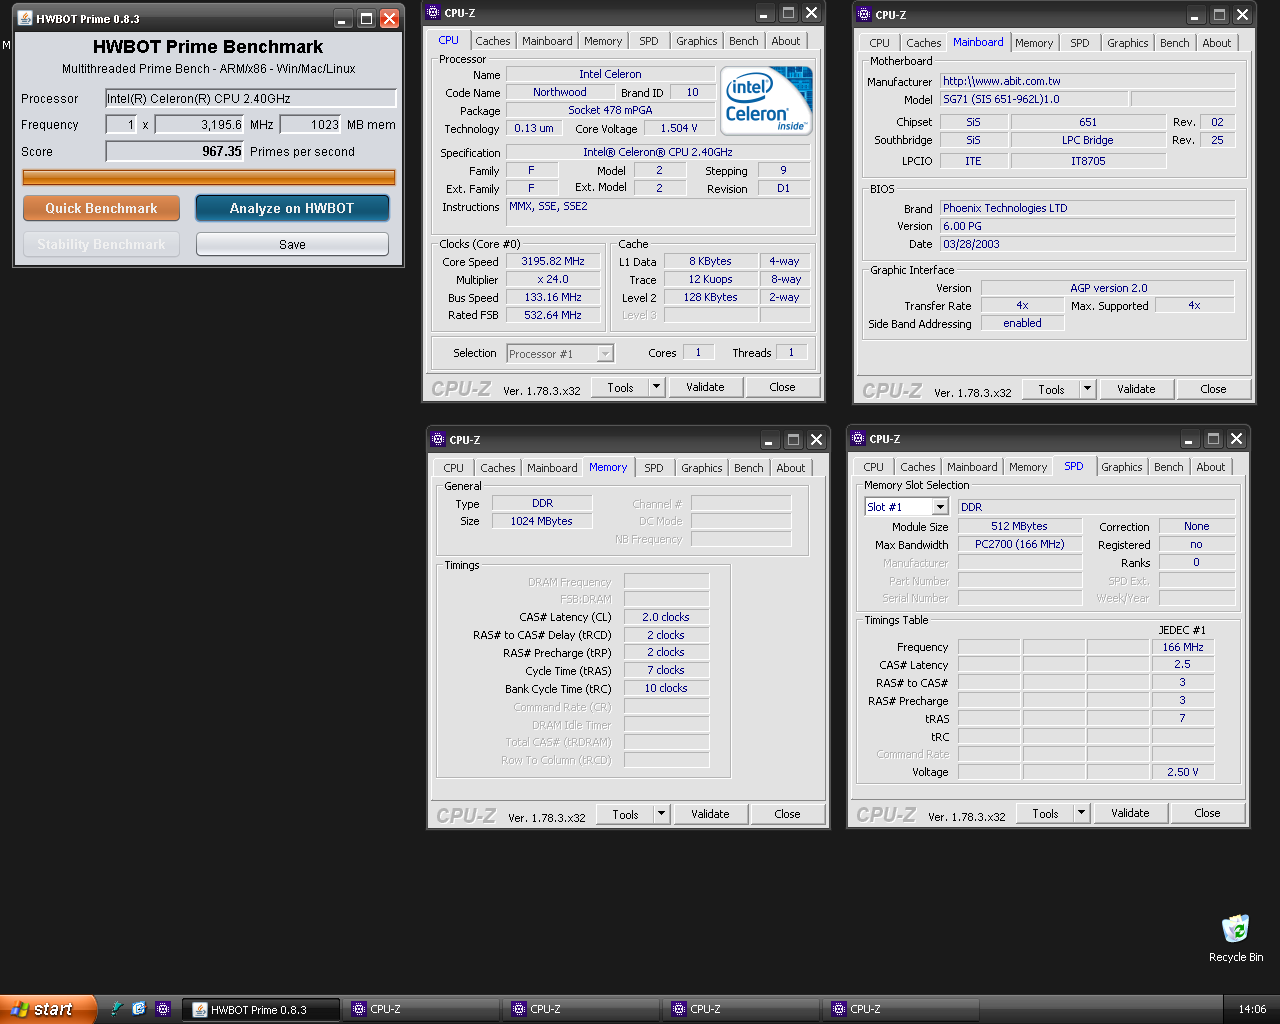Viewport: 1280px width, 1024px height.
Task: Open Tools dropdown arrow in Memory window
Action: (661, 814)
